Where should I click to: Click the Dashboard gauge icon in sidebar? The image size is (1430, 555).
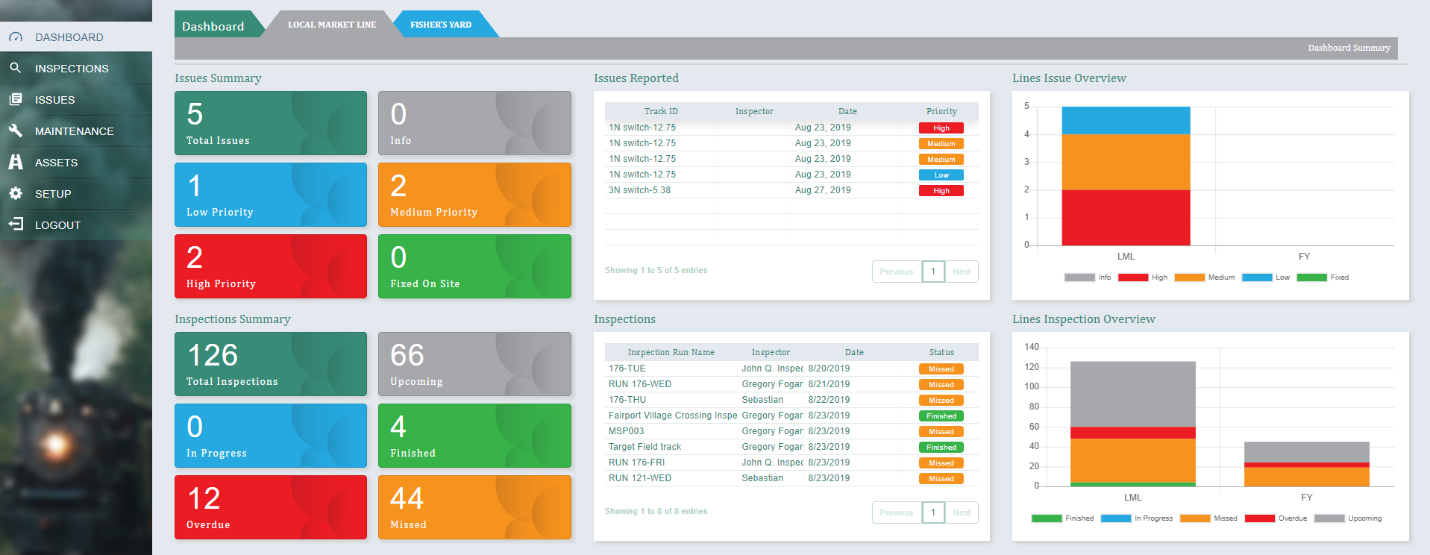(15, 37)
